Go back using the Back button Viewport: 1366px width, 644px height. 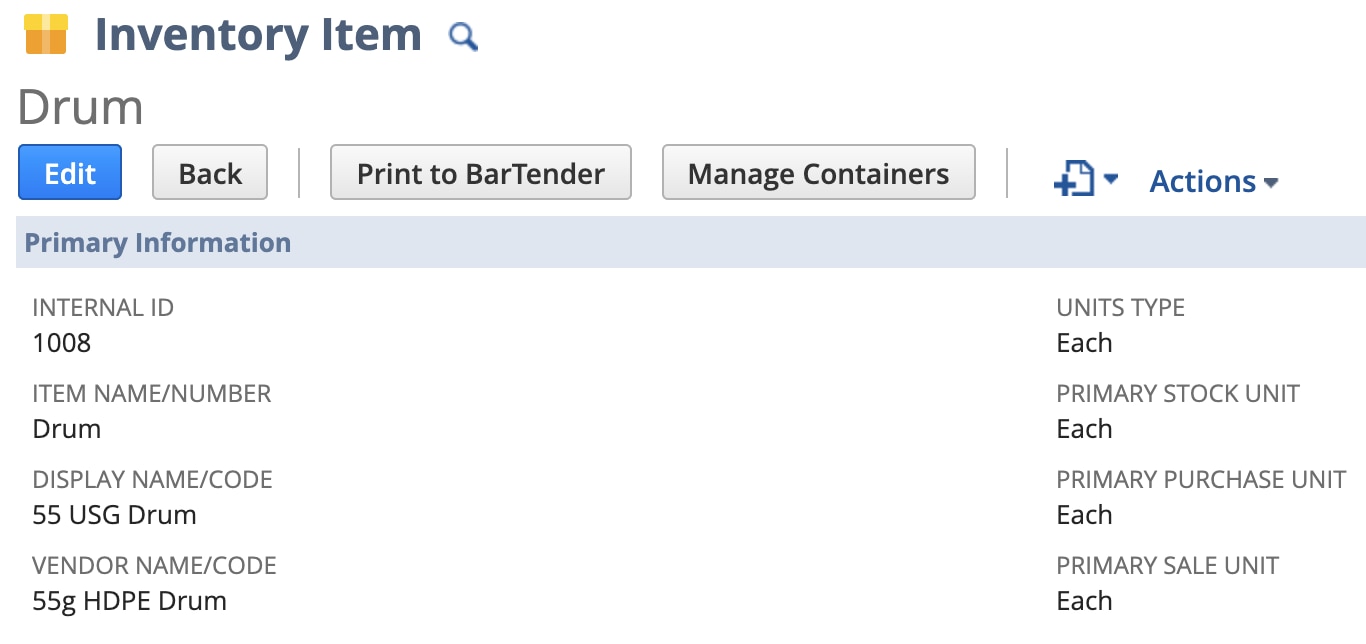click(210, 173)
